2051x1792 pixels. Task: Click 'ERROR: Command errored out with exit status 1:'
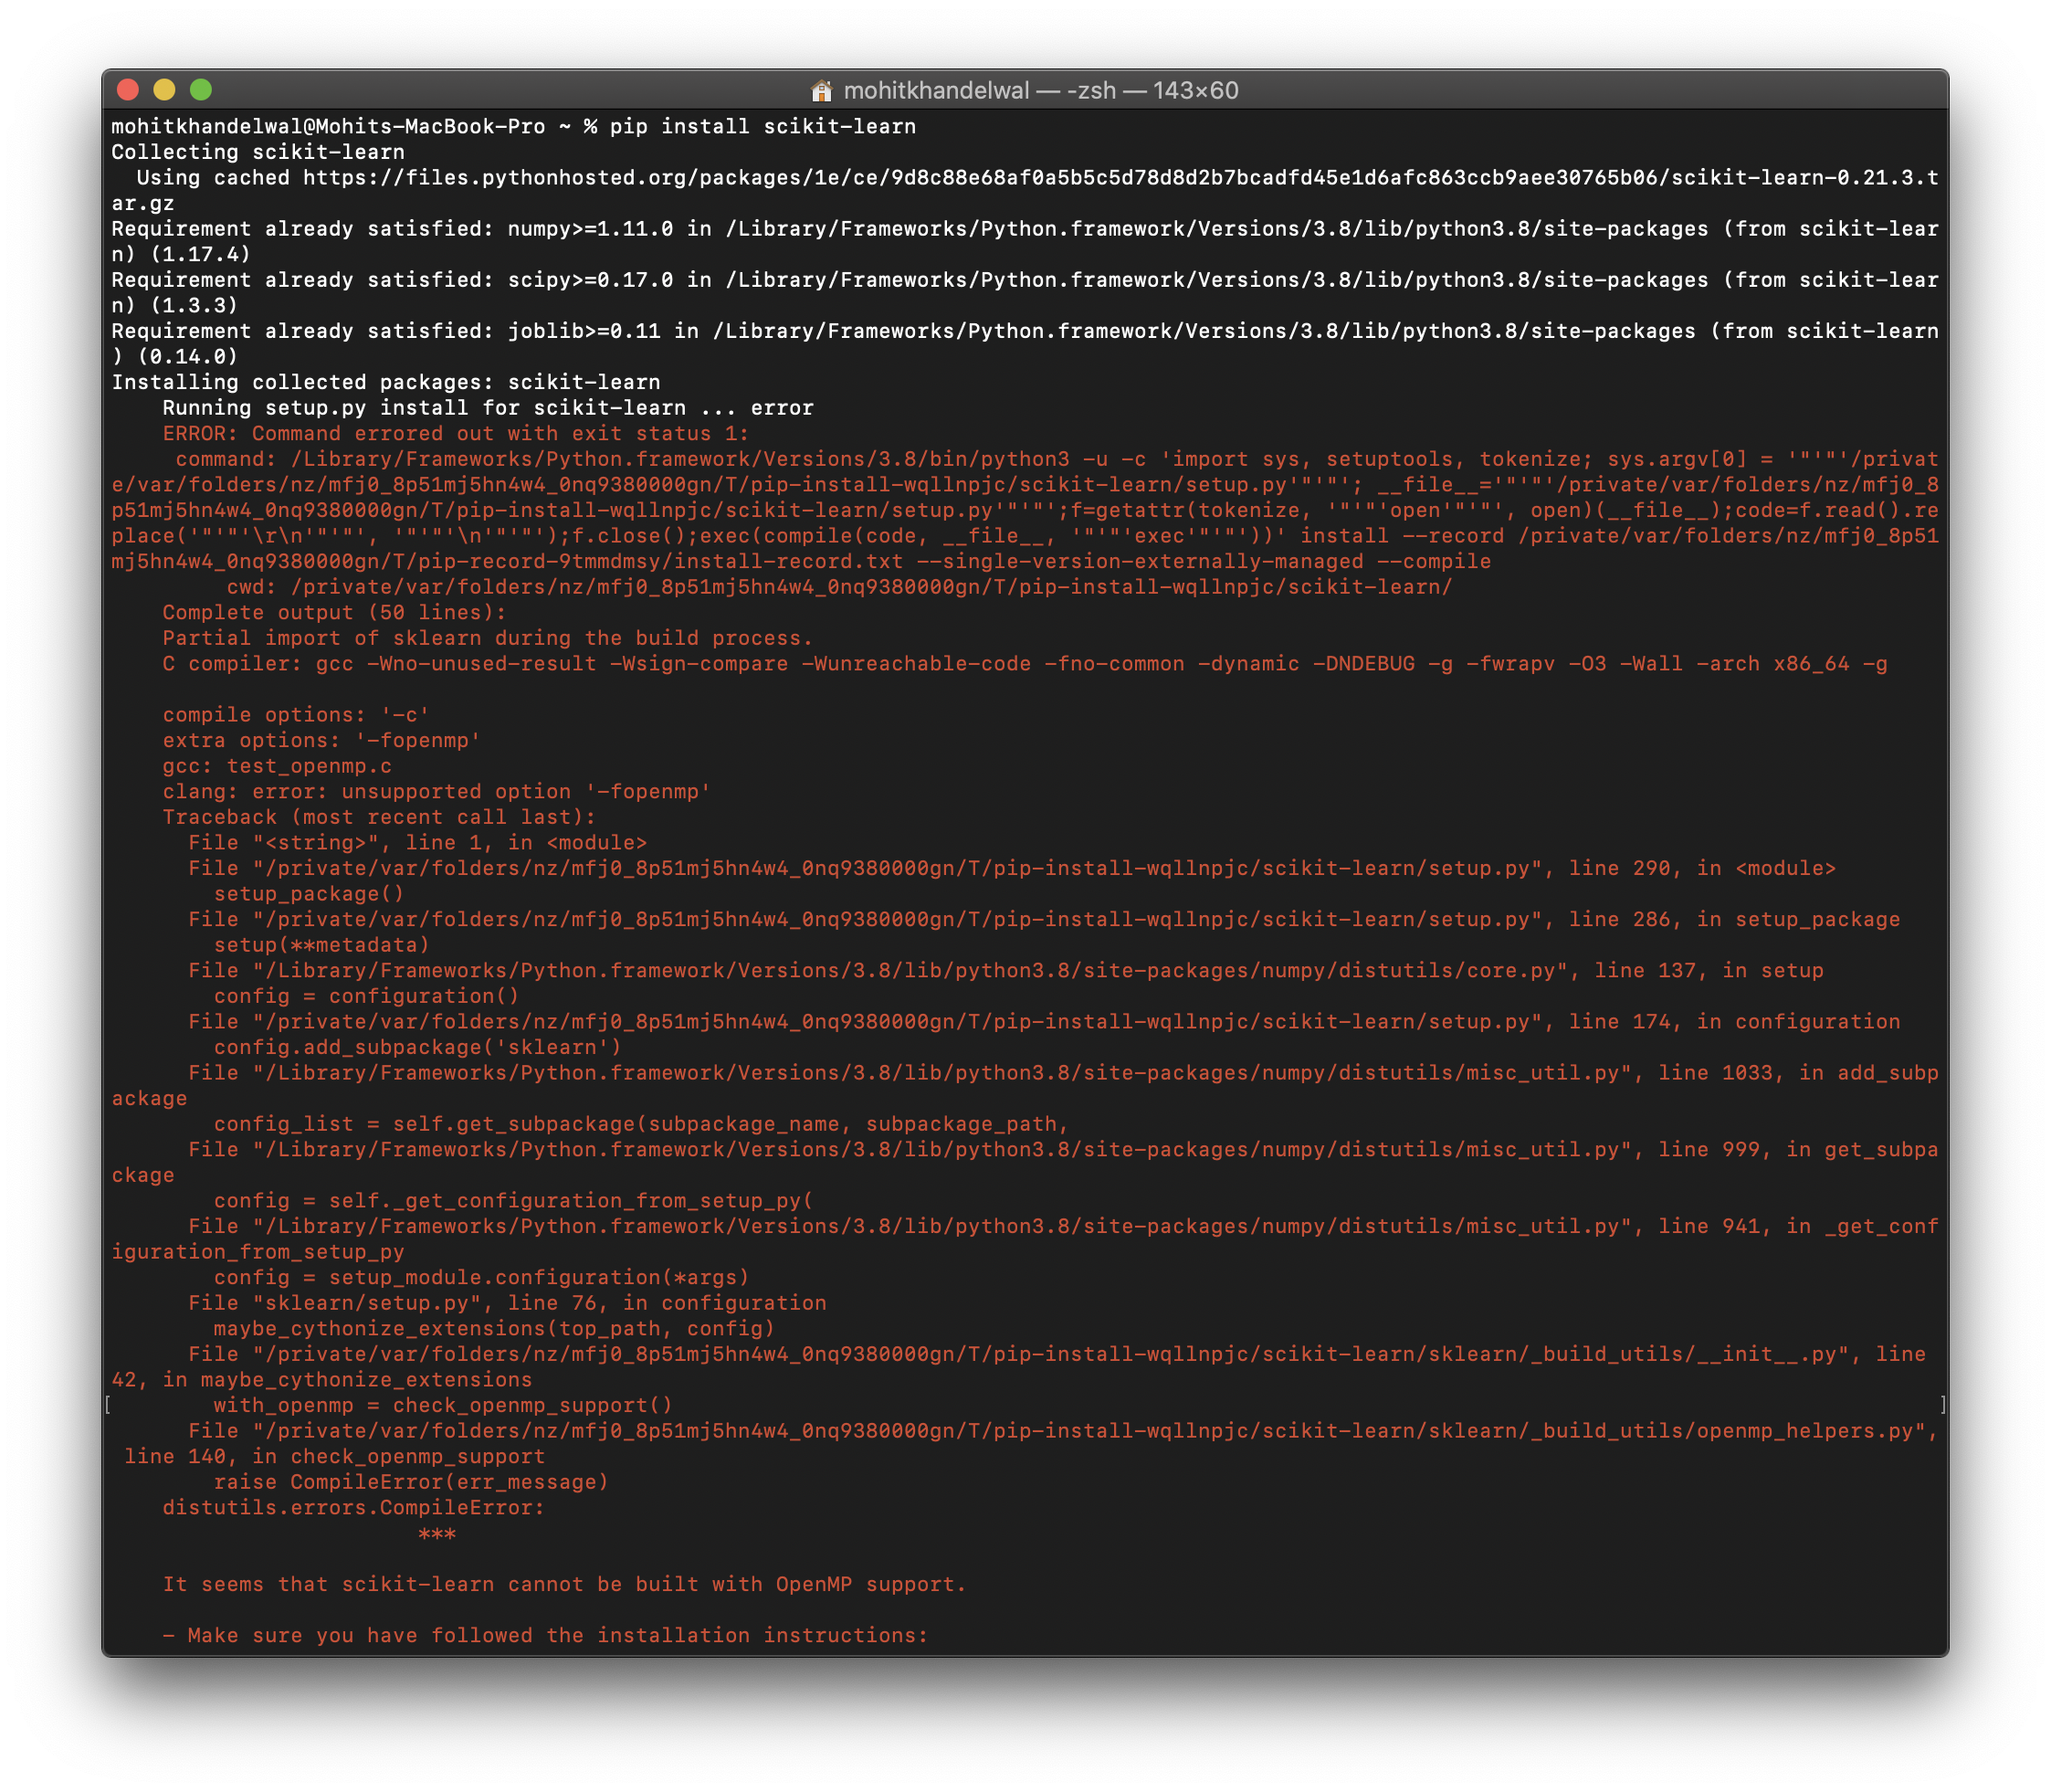456,433
